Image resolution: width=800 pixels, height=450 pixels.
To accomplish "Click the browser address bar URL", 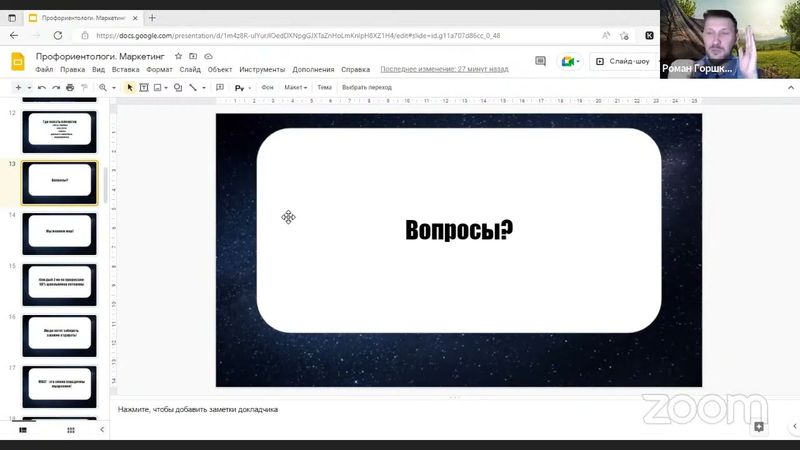I will click(298, 36).
